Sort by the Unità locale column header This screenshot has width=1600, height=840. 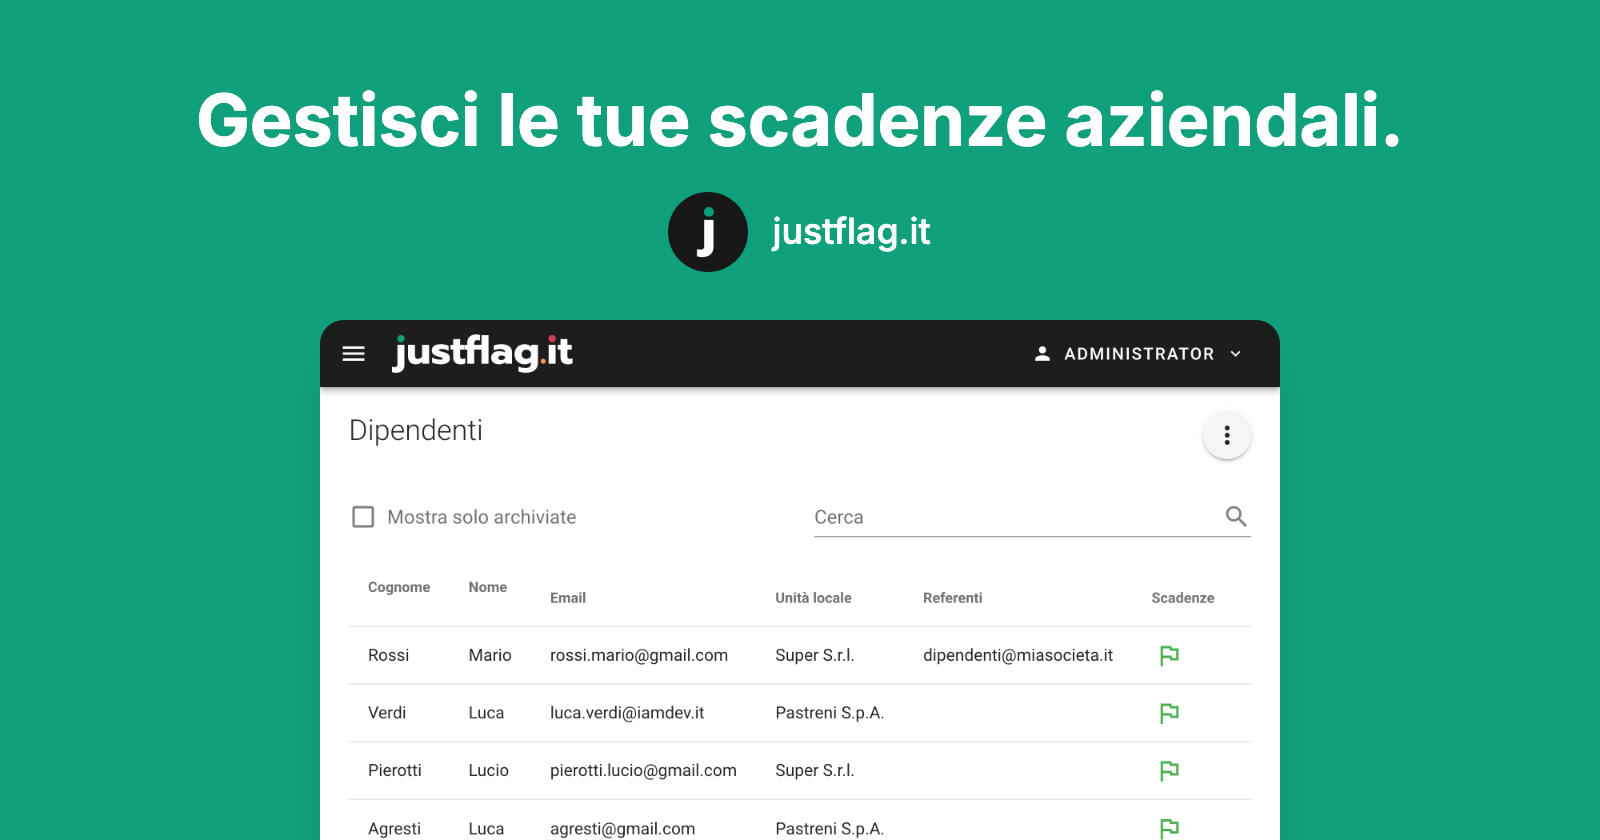point(813,598)
